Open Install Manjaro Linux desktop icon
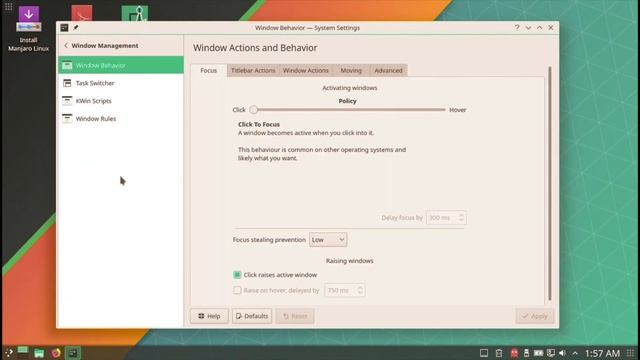Image resolution: width=640 pixels, height=360 pixels. pyautogui.click(x=29, y=29)
